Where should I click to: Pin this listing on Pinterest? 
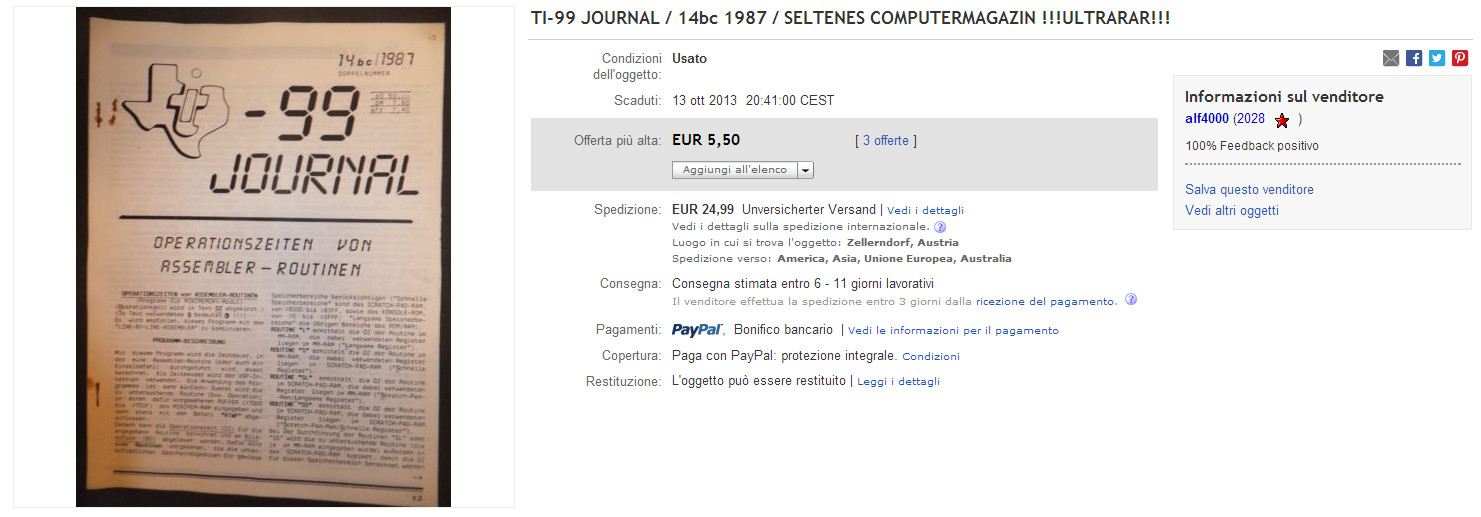[1460, 58]
